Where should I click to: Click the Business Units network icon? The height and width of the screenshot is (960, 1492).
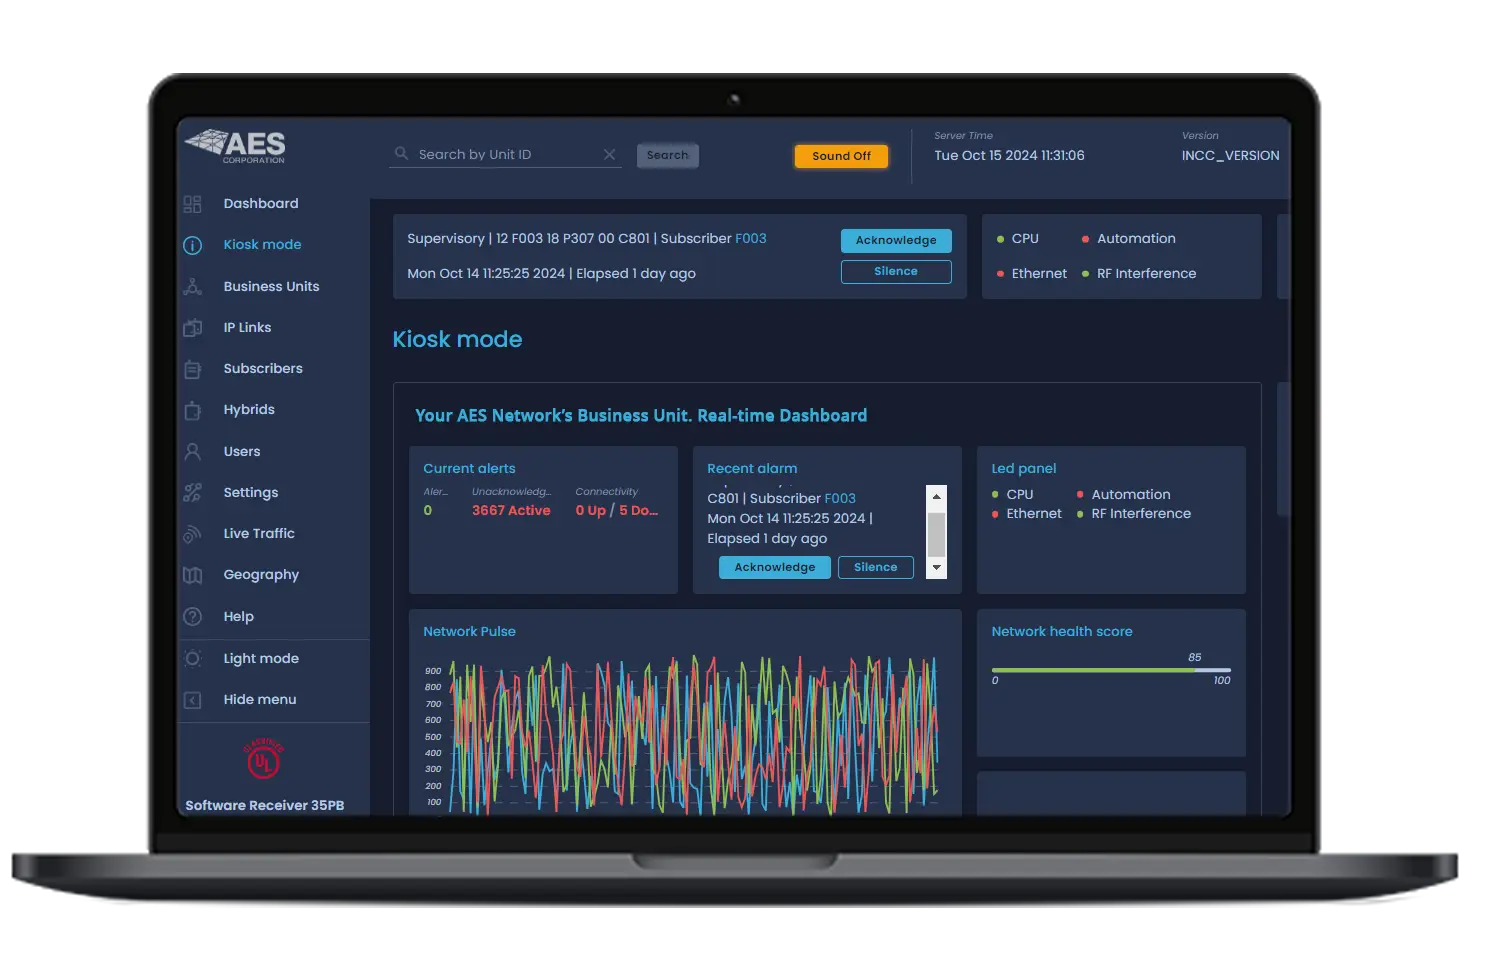tap(193, 287)
